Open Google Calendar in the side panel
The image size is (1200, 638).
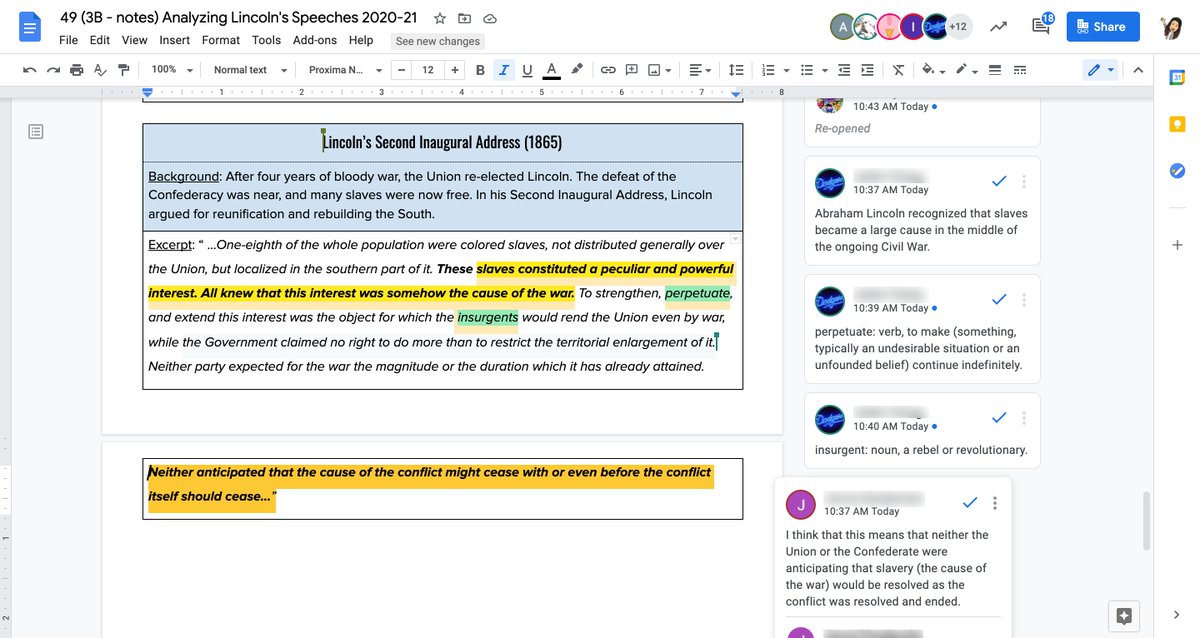pos(1177,78)
